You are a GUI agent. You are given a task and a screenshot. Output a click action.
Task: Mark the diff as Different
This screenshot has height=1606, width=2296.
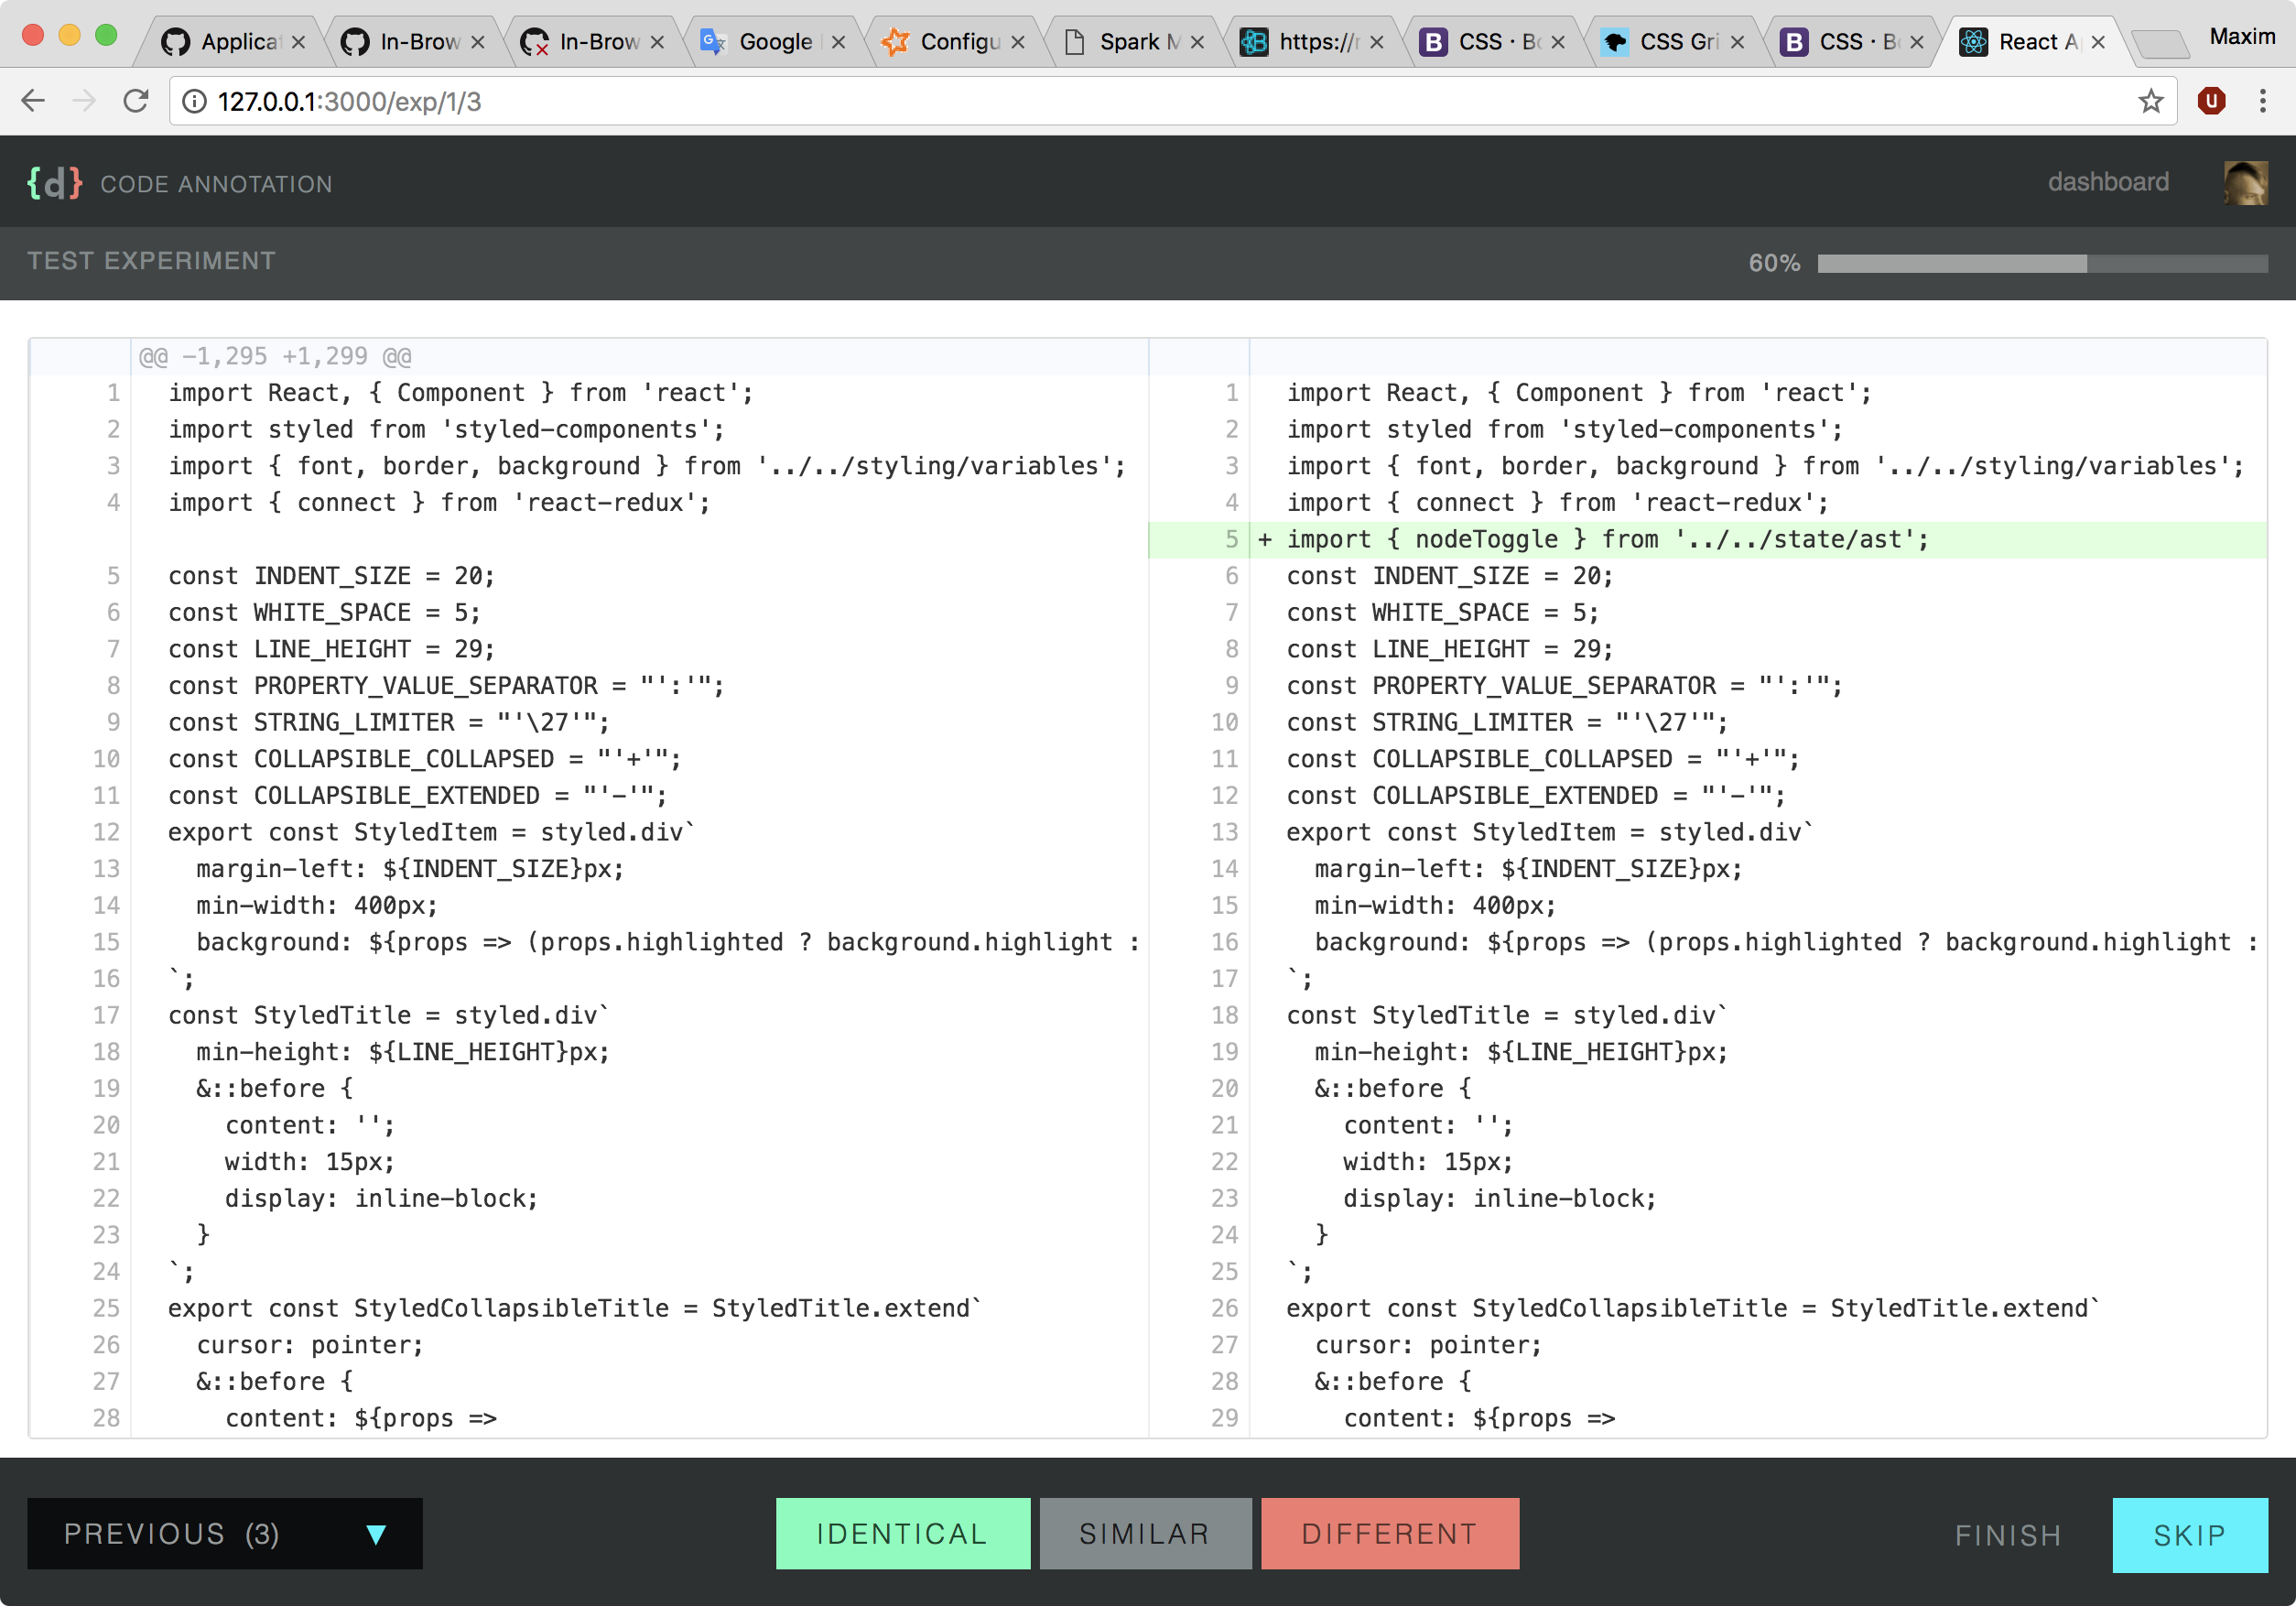(1389, 1533)
